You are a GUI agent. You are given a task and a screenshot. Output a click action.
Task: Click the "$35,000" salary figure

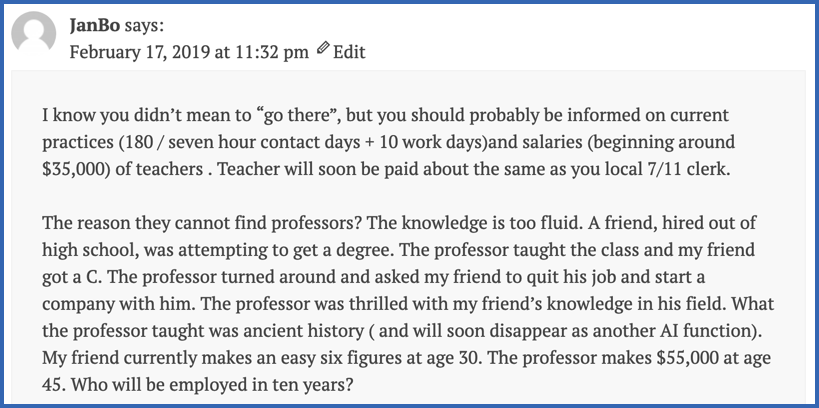[x=75, y=170]
